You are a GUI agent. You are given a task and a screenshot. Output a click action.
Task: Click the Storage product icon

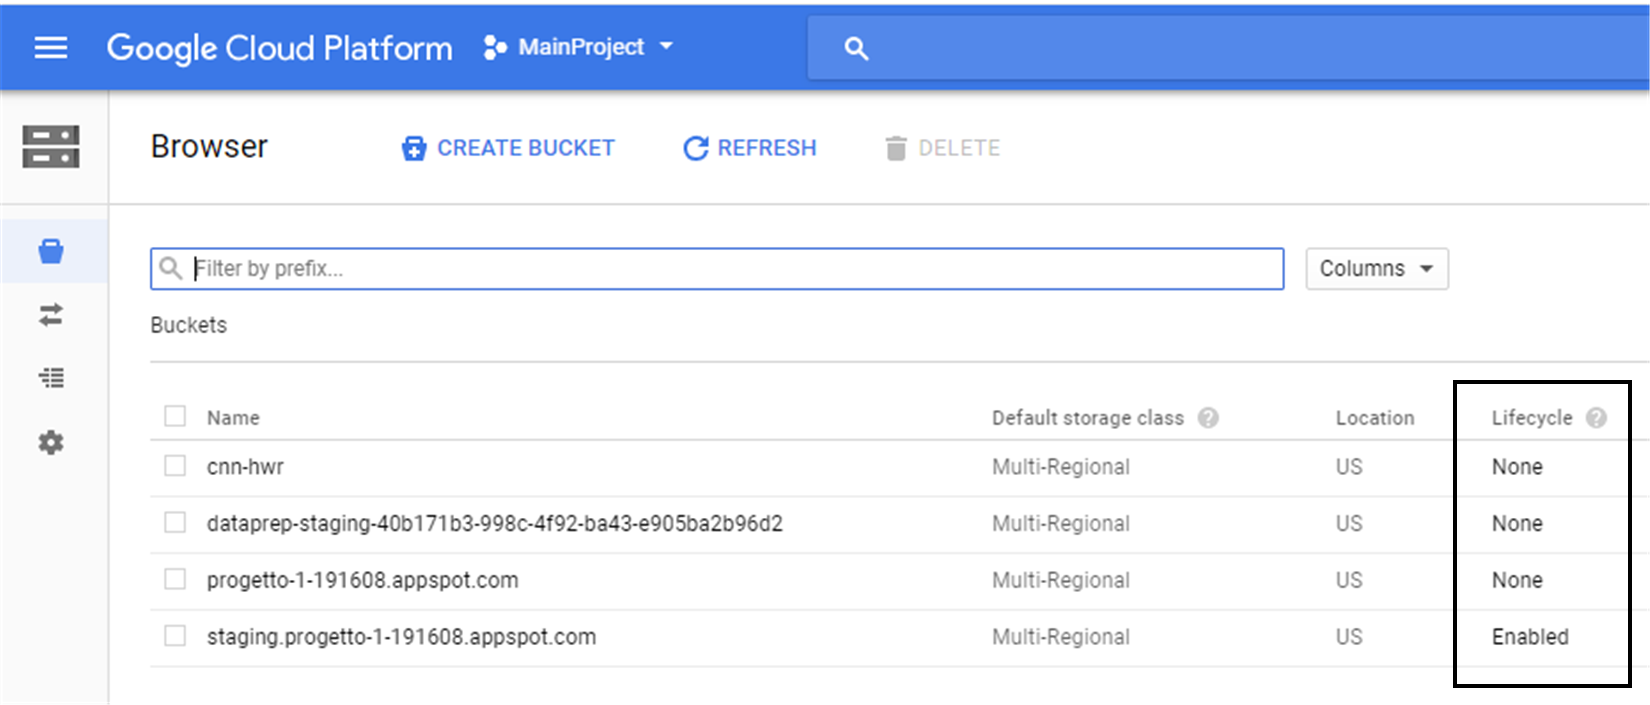click(51, 146)
